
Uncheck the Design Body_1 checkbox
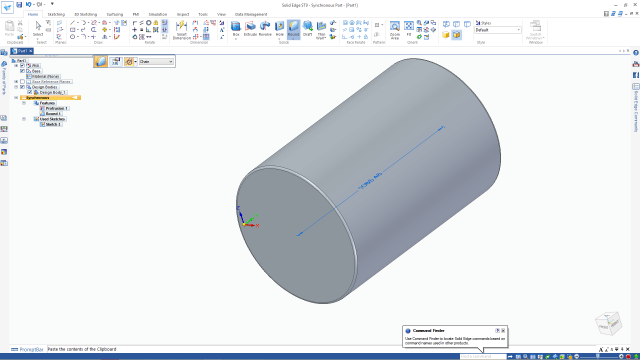pos(30,92)
